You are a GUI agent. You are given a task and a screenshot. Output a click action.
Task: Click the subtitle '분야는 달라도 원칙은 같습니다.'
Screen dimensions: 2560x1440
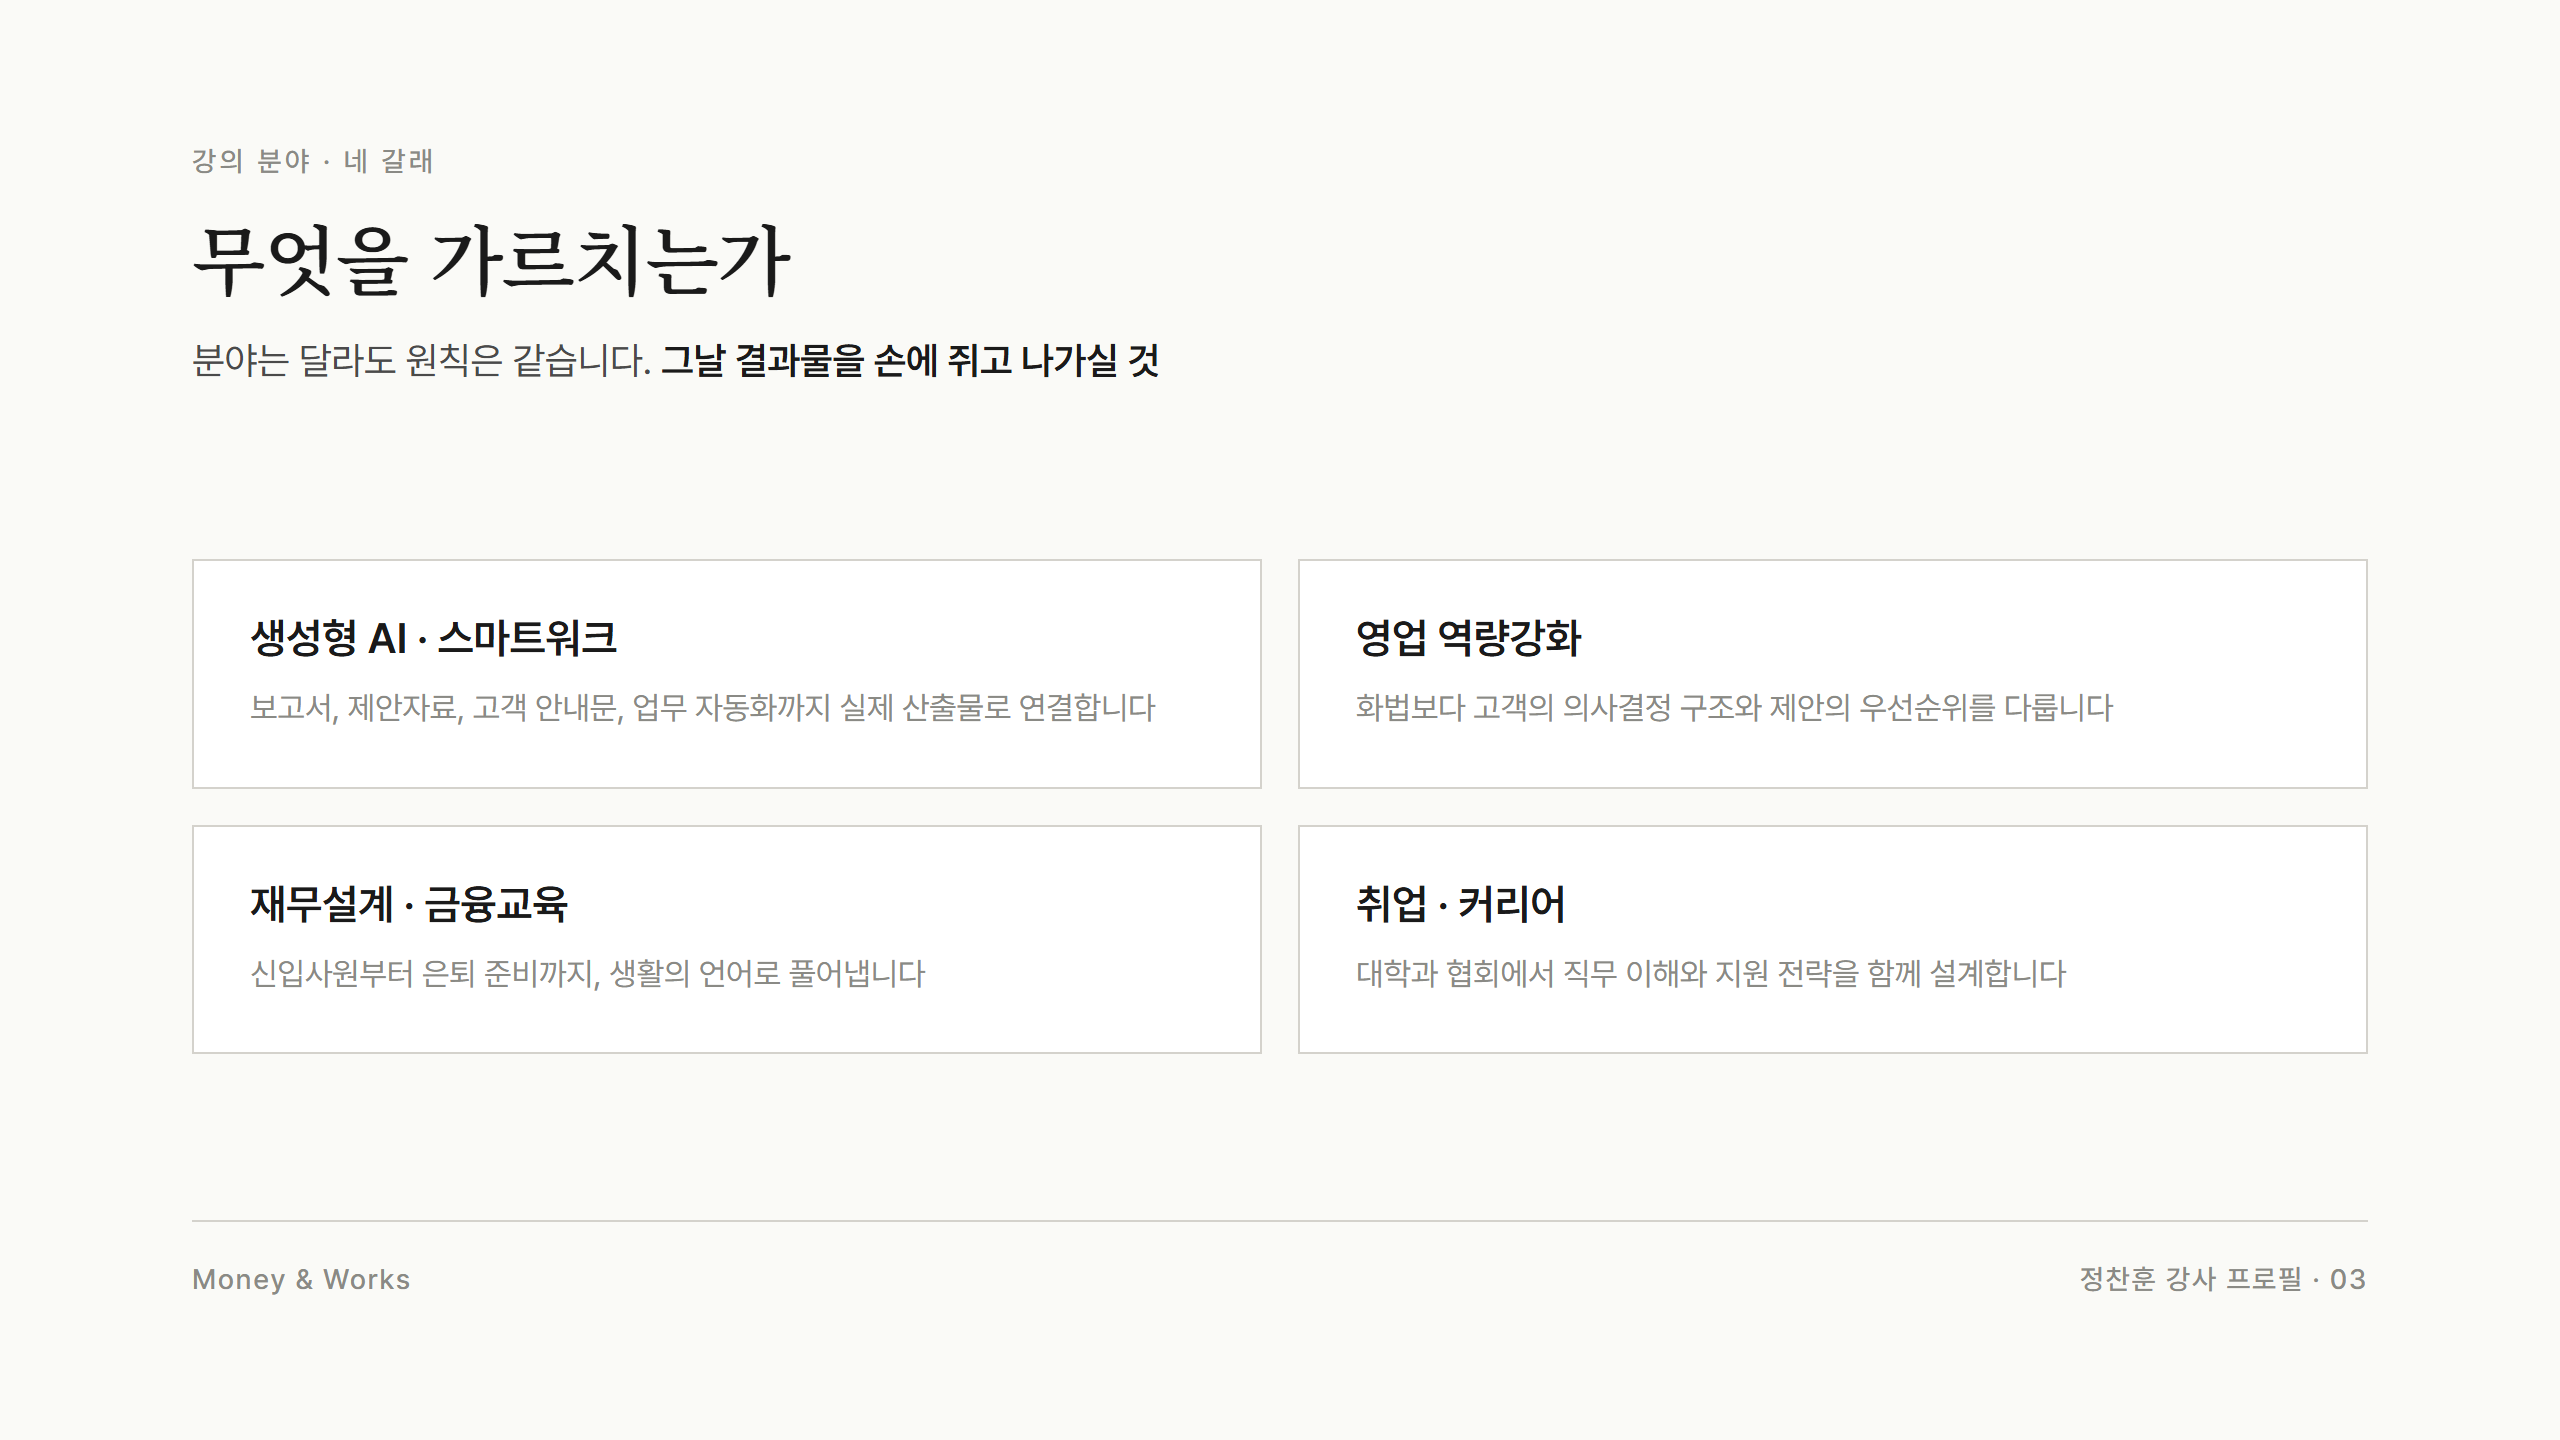[x=421, y=360]
